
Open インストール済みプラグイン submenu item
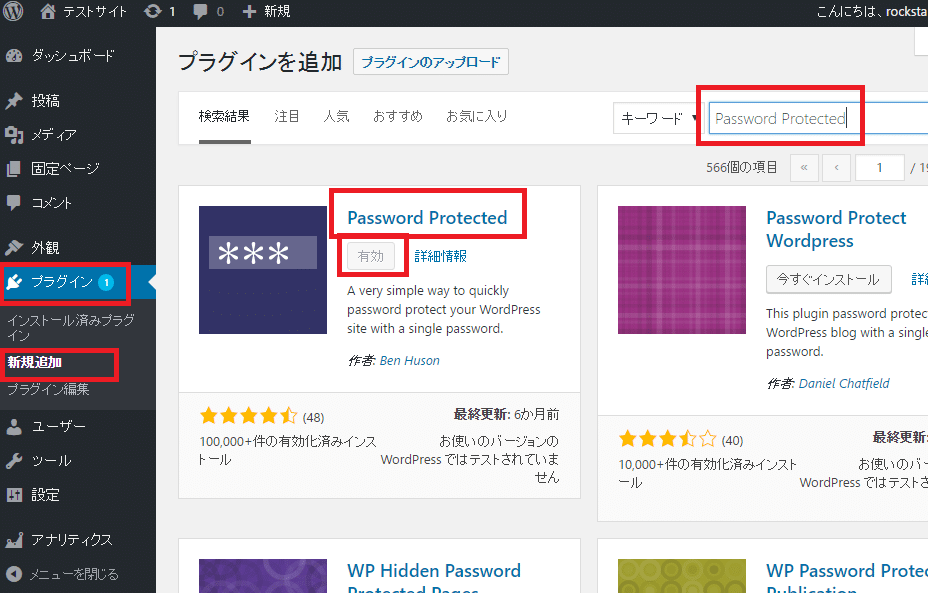(71, 328)
